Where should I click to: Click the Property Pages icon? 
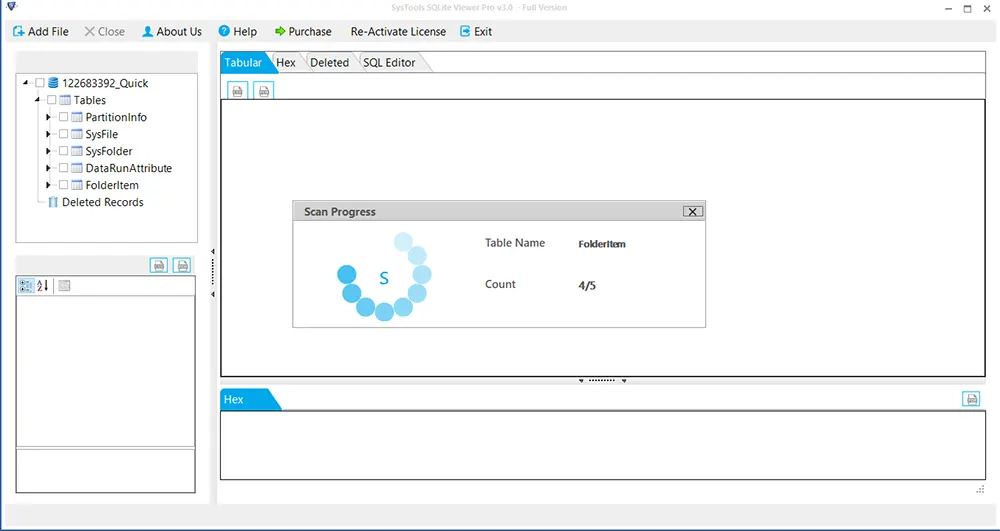pos(64,286)
